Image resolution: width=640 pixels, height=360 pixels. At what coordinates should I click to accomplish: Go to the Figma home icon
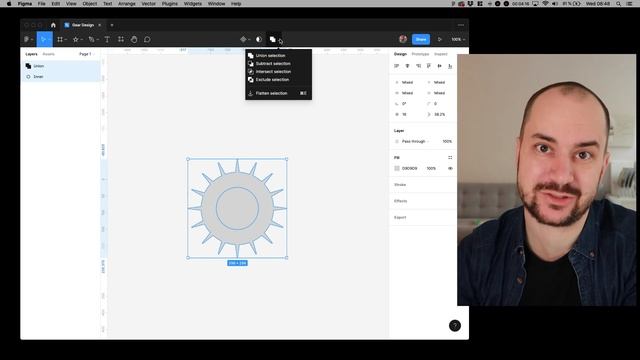point(53,25)
